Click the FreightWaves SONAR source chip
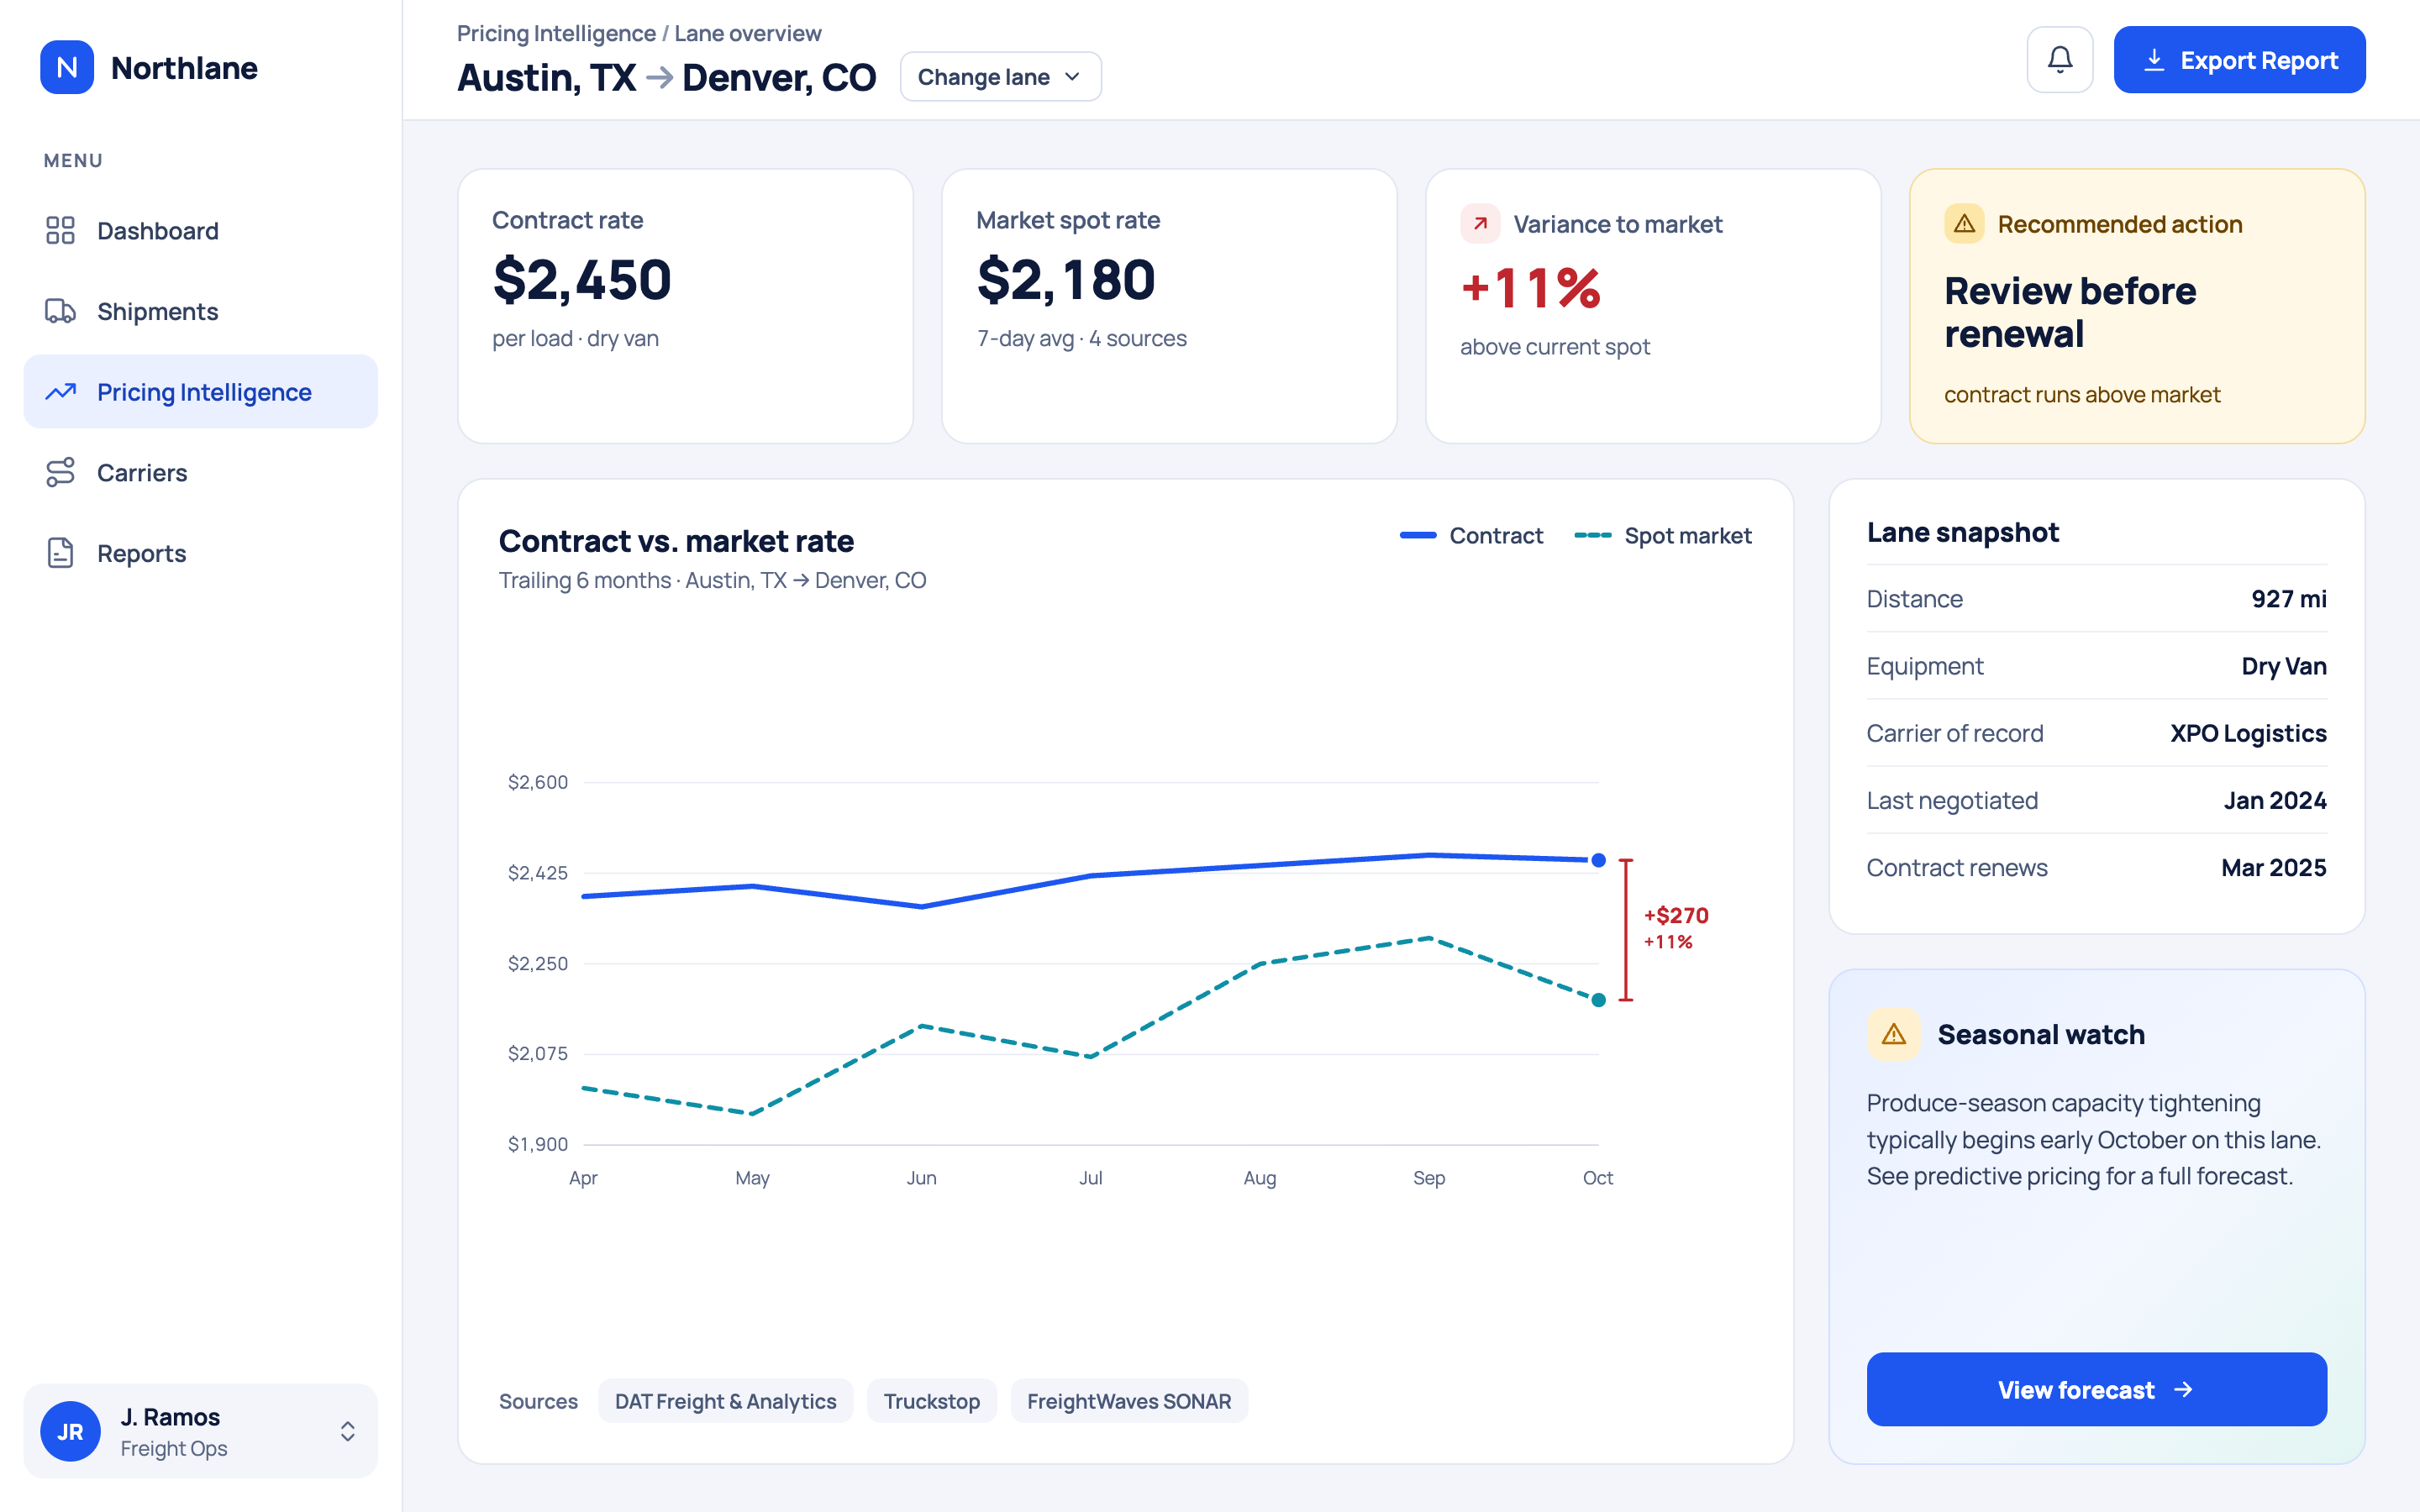The height and width of the screenshot is (1512, 2420). (1129, 1401)
